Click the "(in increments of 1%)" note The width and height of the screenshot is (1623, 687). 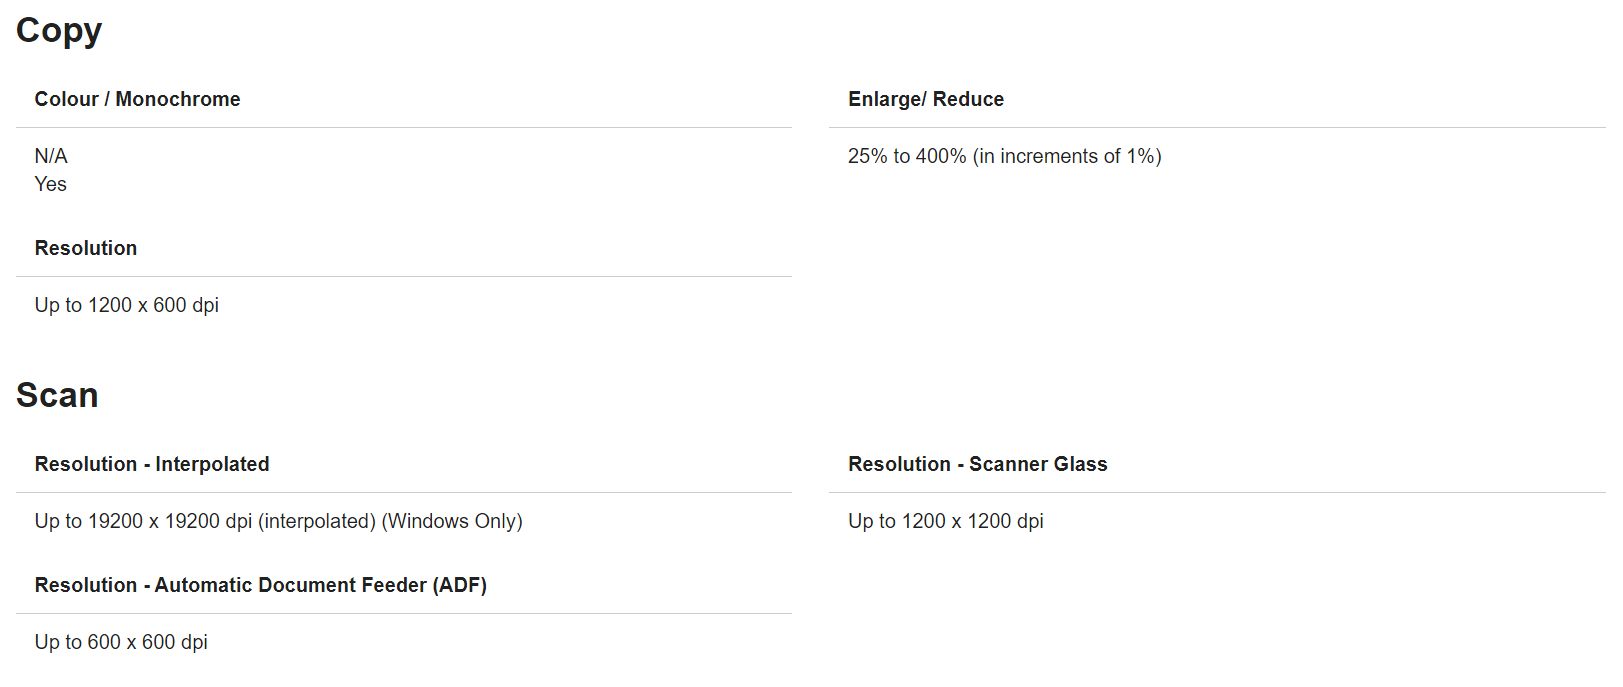1067,156
